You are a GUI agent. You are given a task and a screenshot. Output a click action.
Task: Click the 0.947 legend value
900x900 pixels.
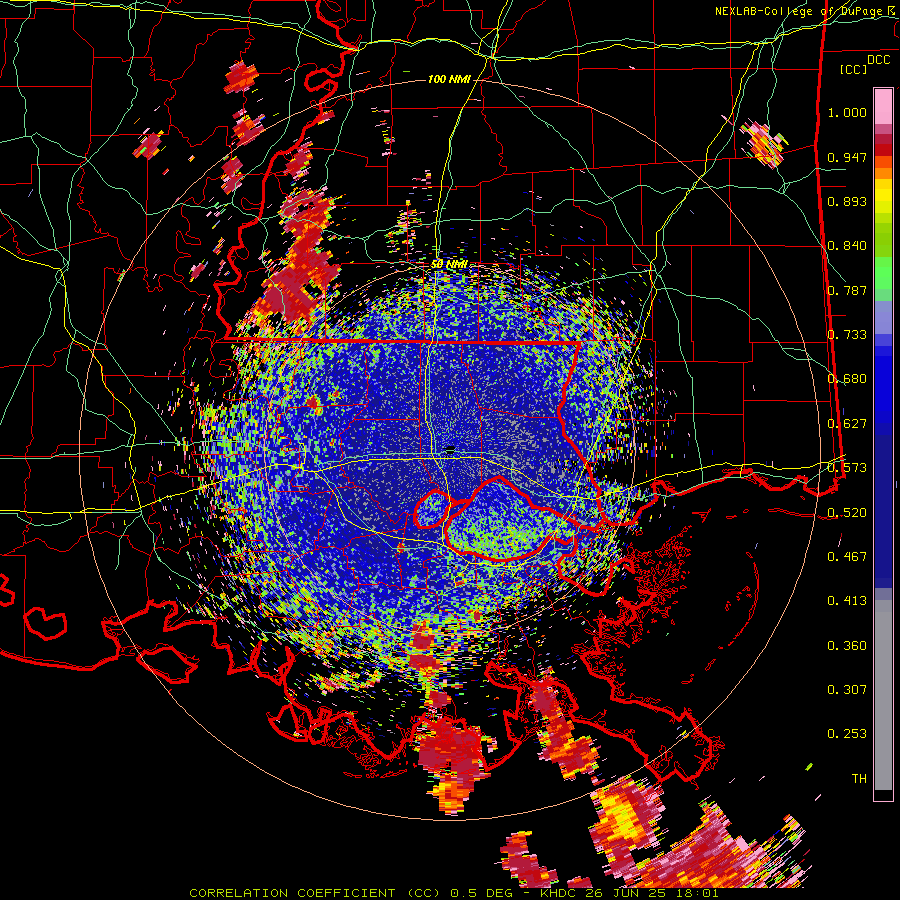[x=847, y=157]
